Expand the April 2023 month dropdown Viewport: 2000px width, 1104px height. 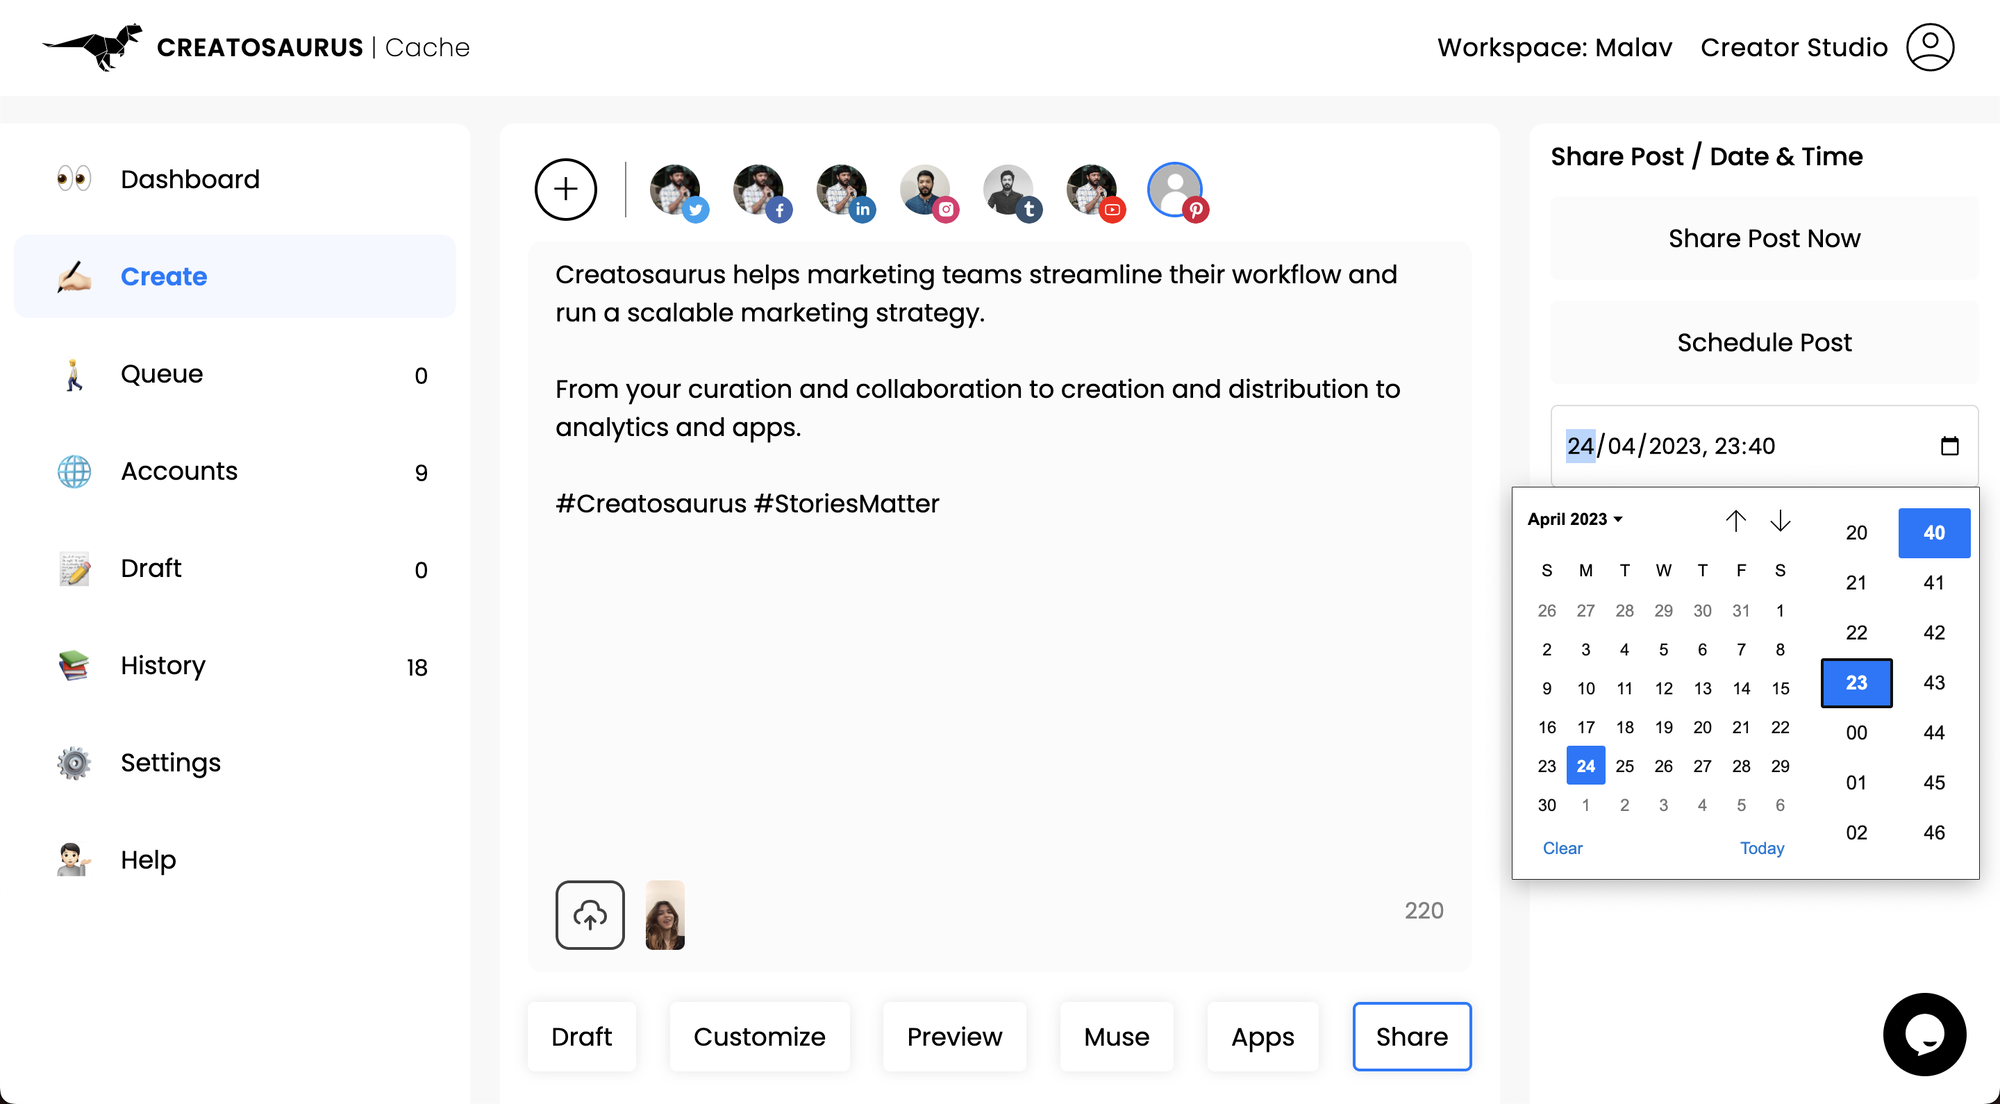[1573, 519]
